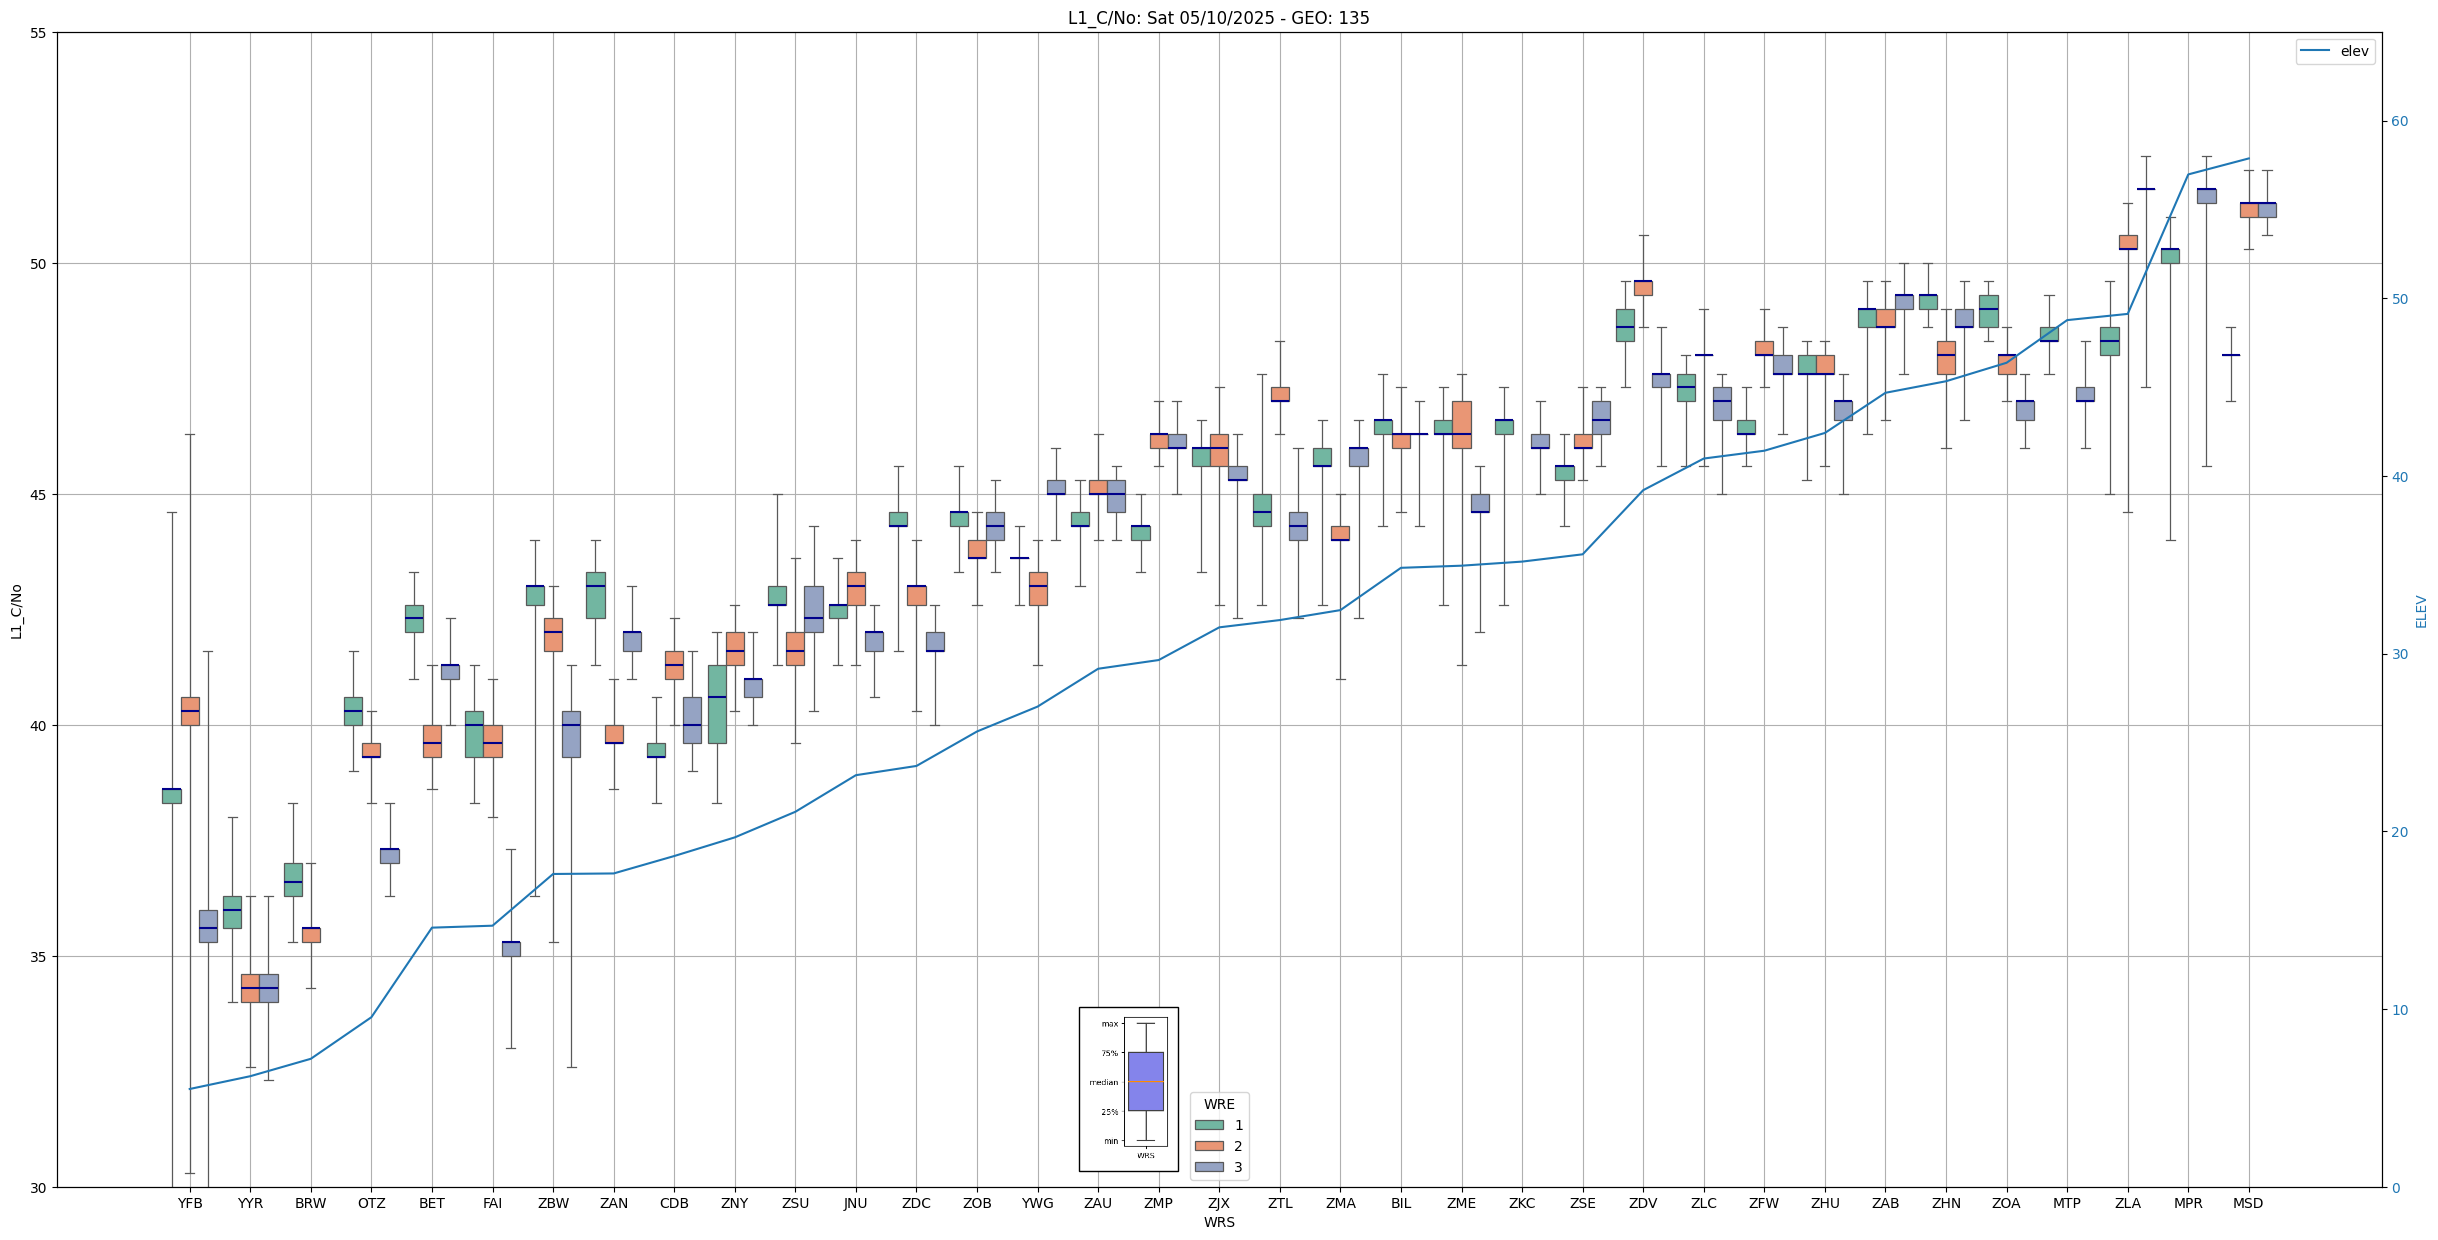Viewport: 2438px width, 1240px height.
Task: Click the WRS x-axis title
Action: [1218, 1222]
